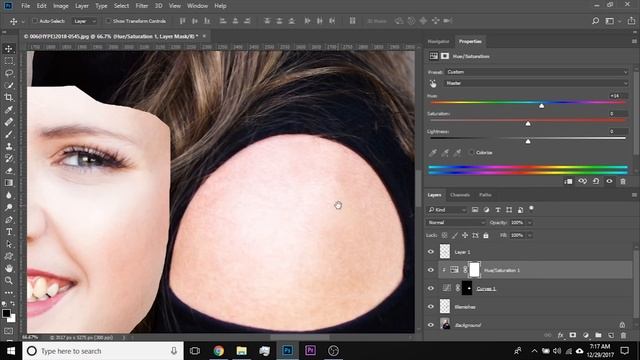Screen dimensions: 640x360
Task: Delete the adjustment layer from Properties panel
Action: click(623, 182)
